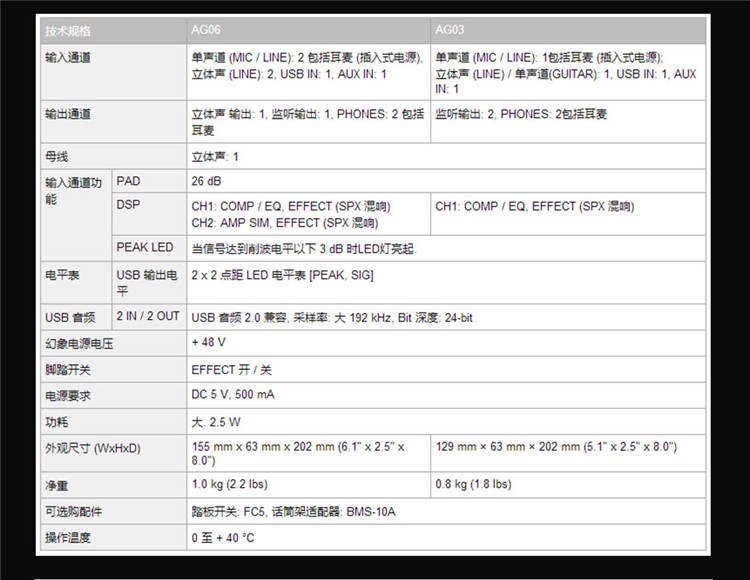This screenshot has width=750, height=580.
Task: Click the 当信号达到削波电平以下 3 dB description
Action: (304, 249)
